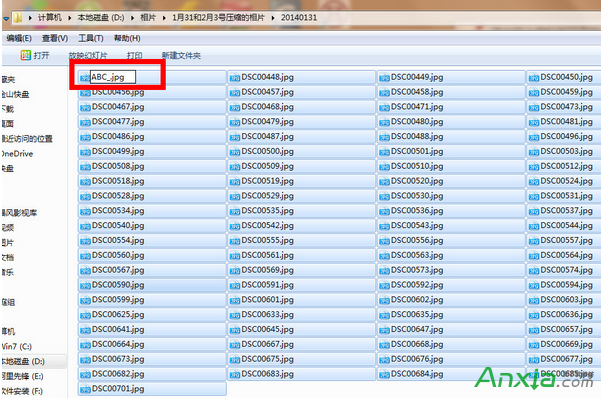This screenshot has width=601, height=398.
Task: Select 最近访问的位置 in navigation pane
Action: (x=27, y=139)
